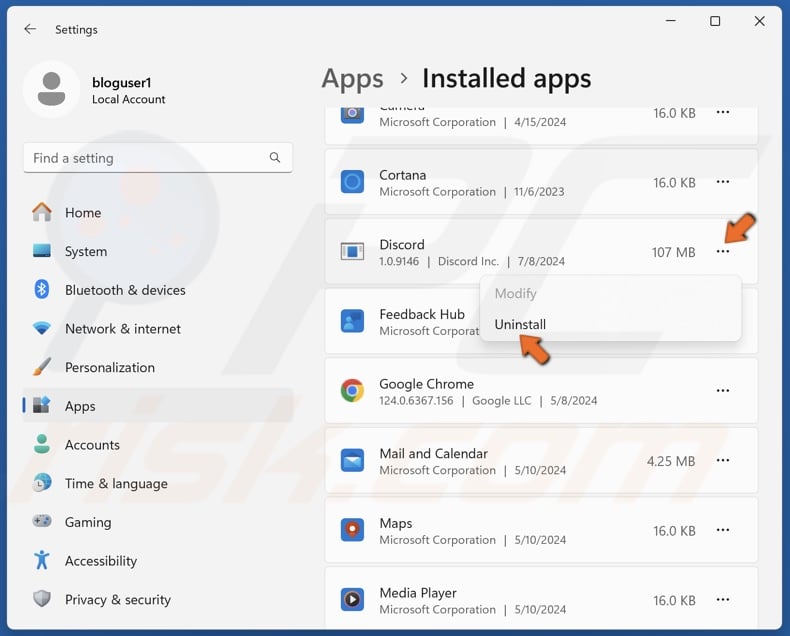Open the System settings page
Viewport: 790px width, 636px height.
click(x=158, y=251)
